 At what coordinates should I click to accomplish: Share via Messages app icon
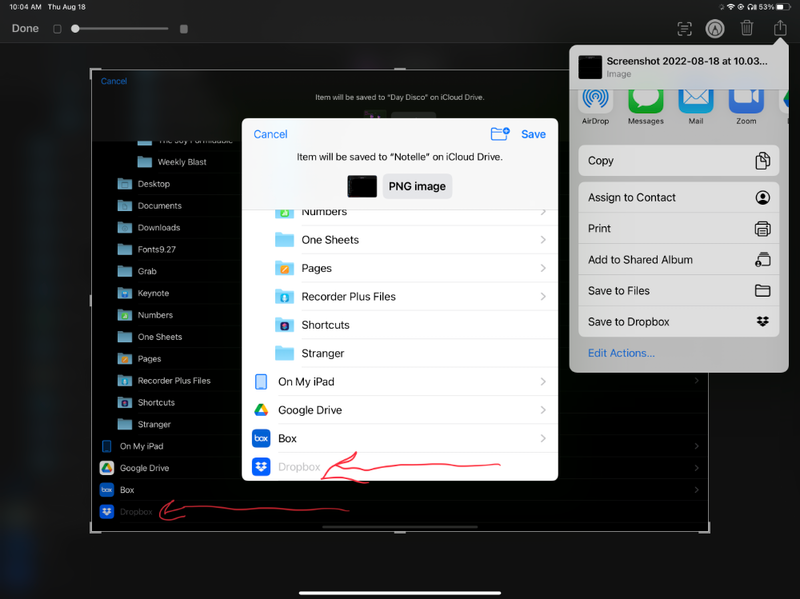645,101
